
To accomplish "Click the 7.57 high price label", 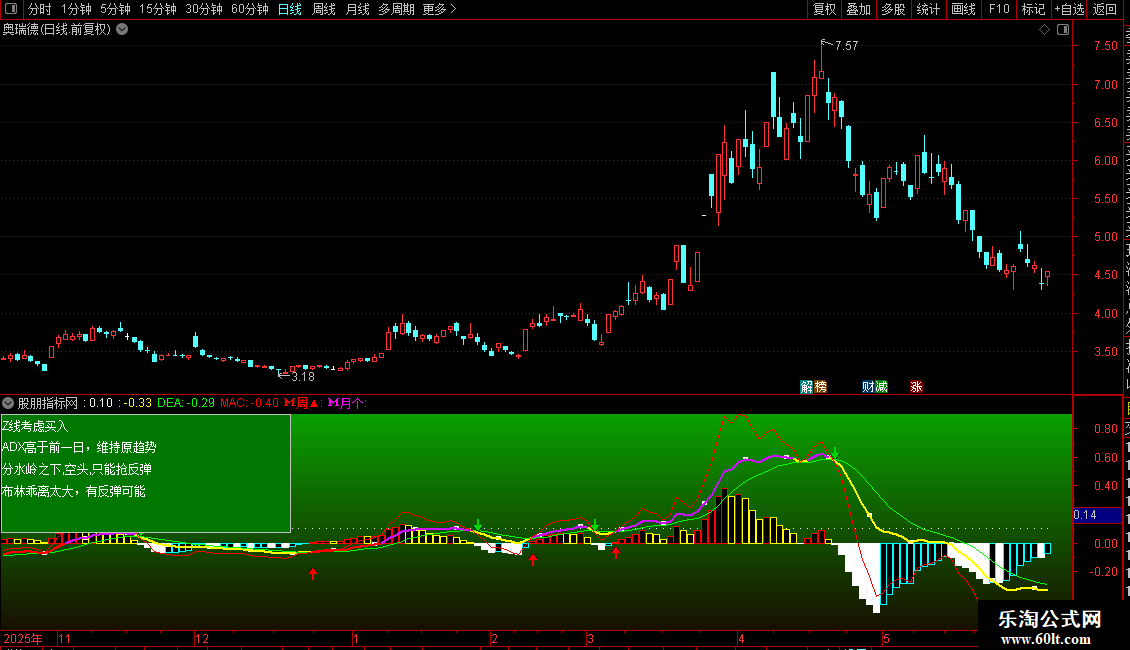I will tap(846, 45).
